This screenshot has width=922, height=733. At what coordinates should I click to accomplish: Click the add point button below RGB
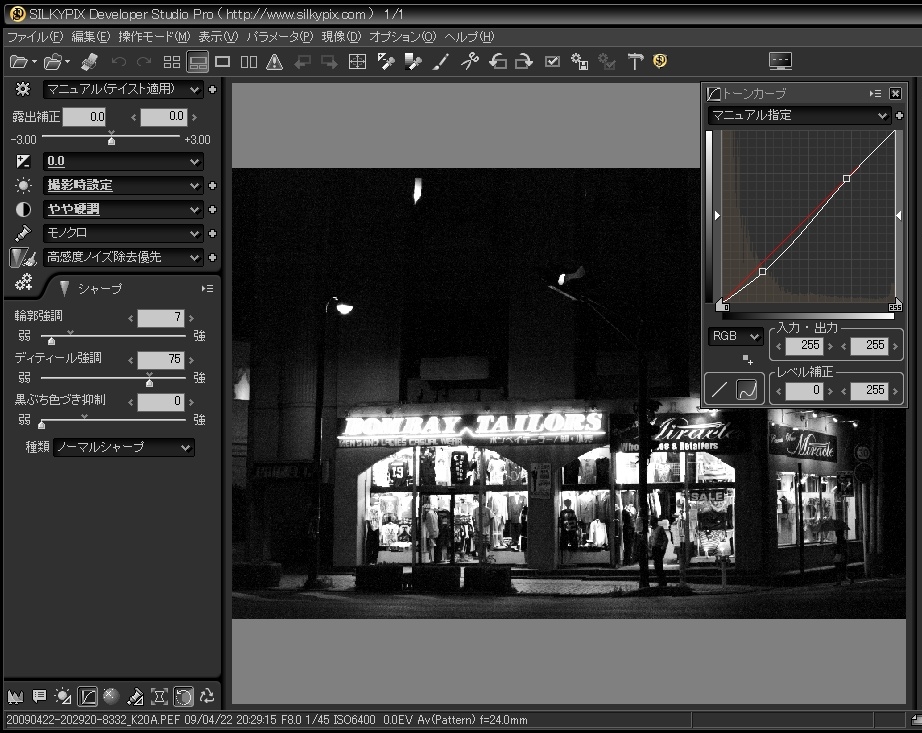pyautogui.click(x=747, y=360)
